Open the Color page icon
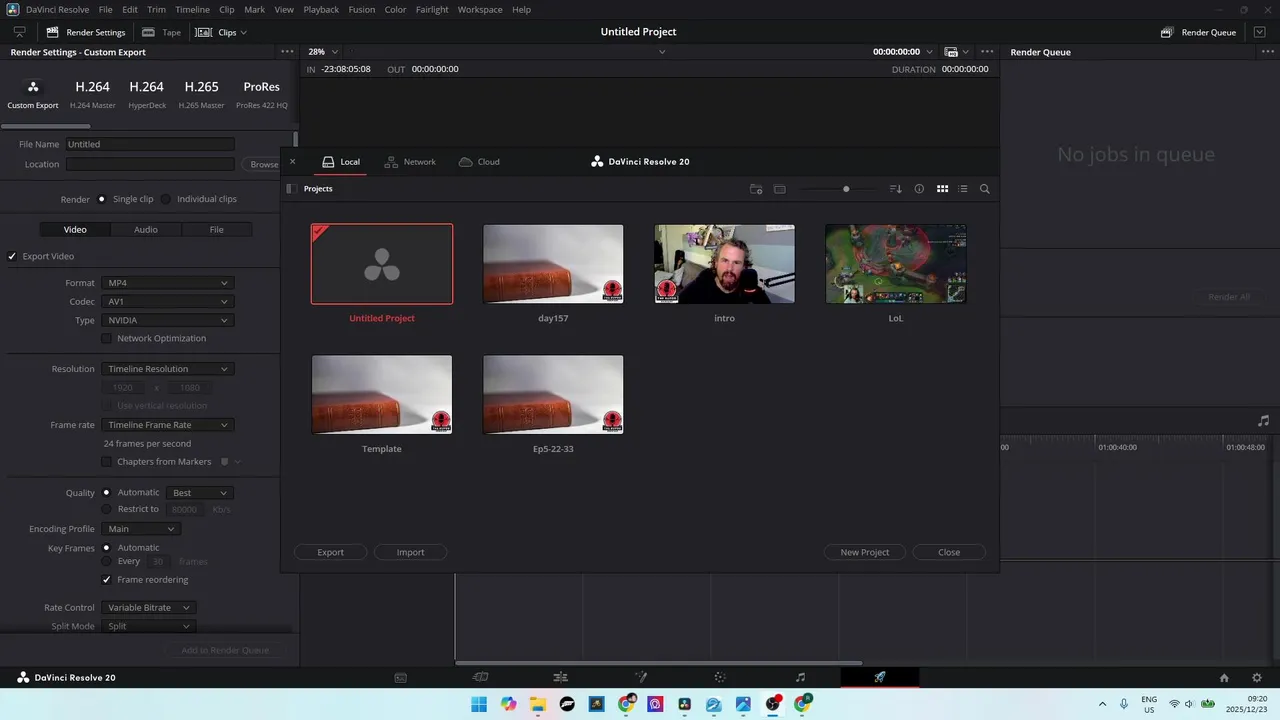 [720, 677]
